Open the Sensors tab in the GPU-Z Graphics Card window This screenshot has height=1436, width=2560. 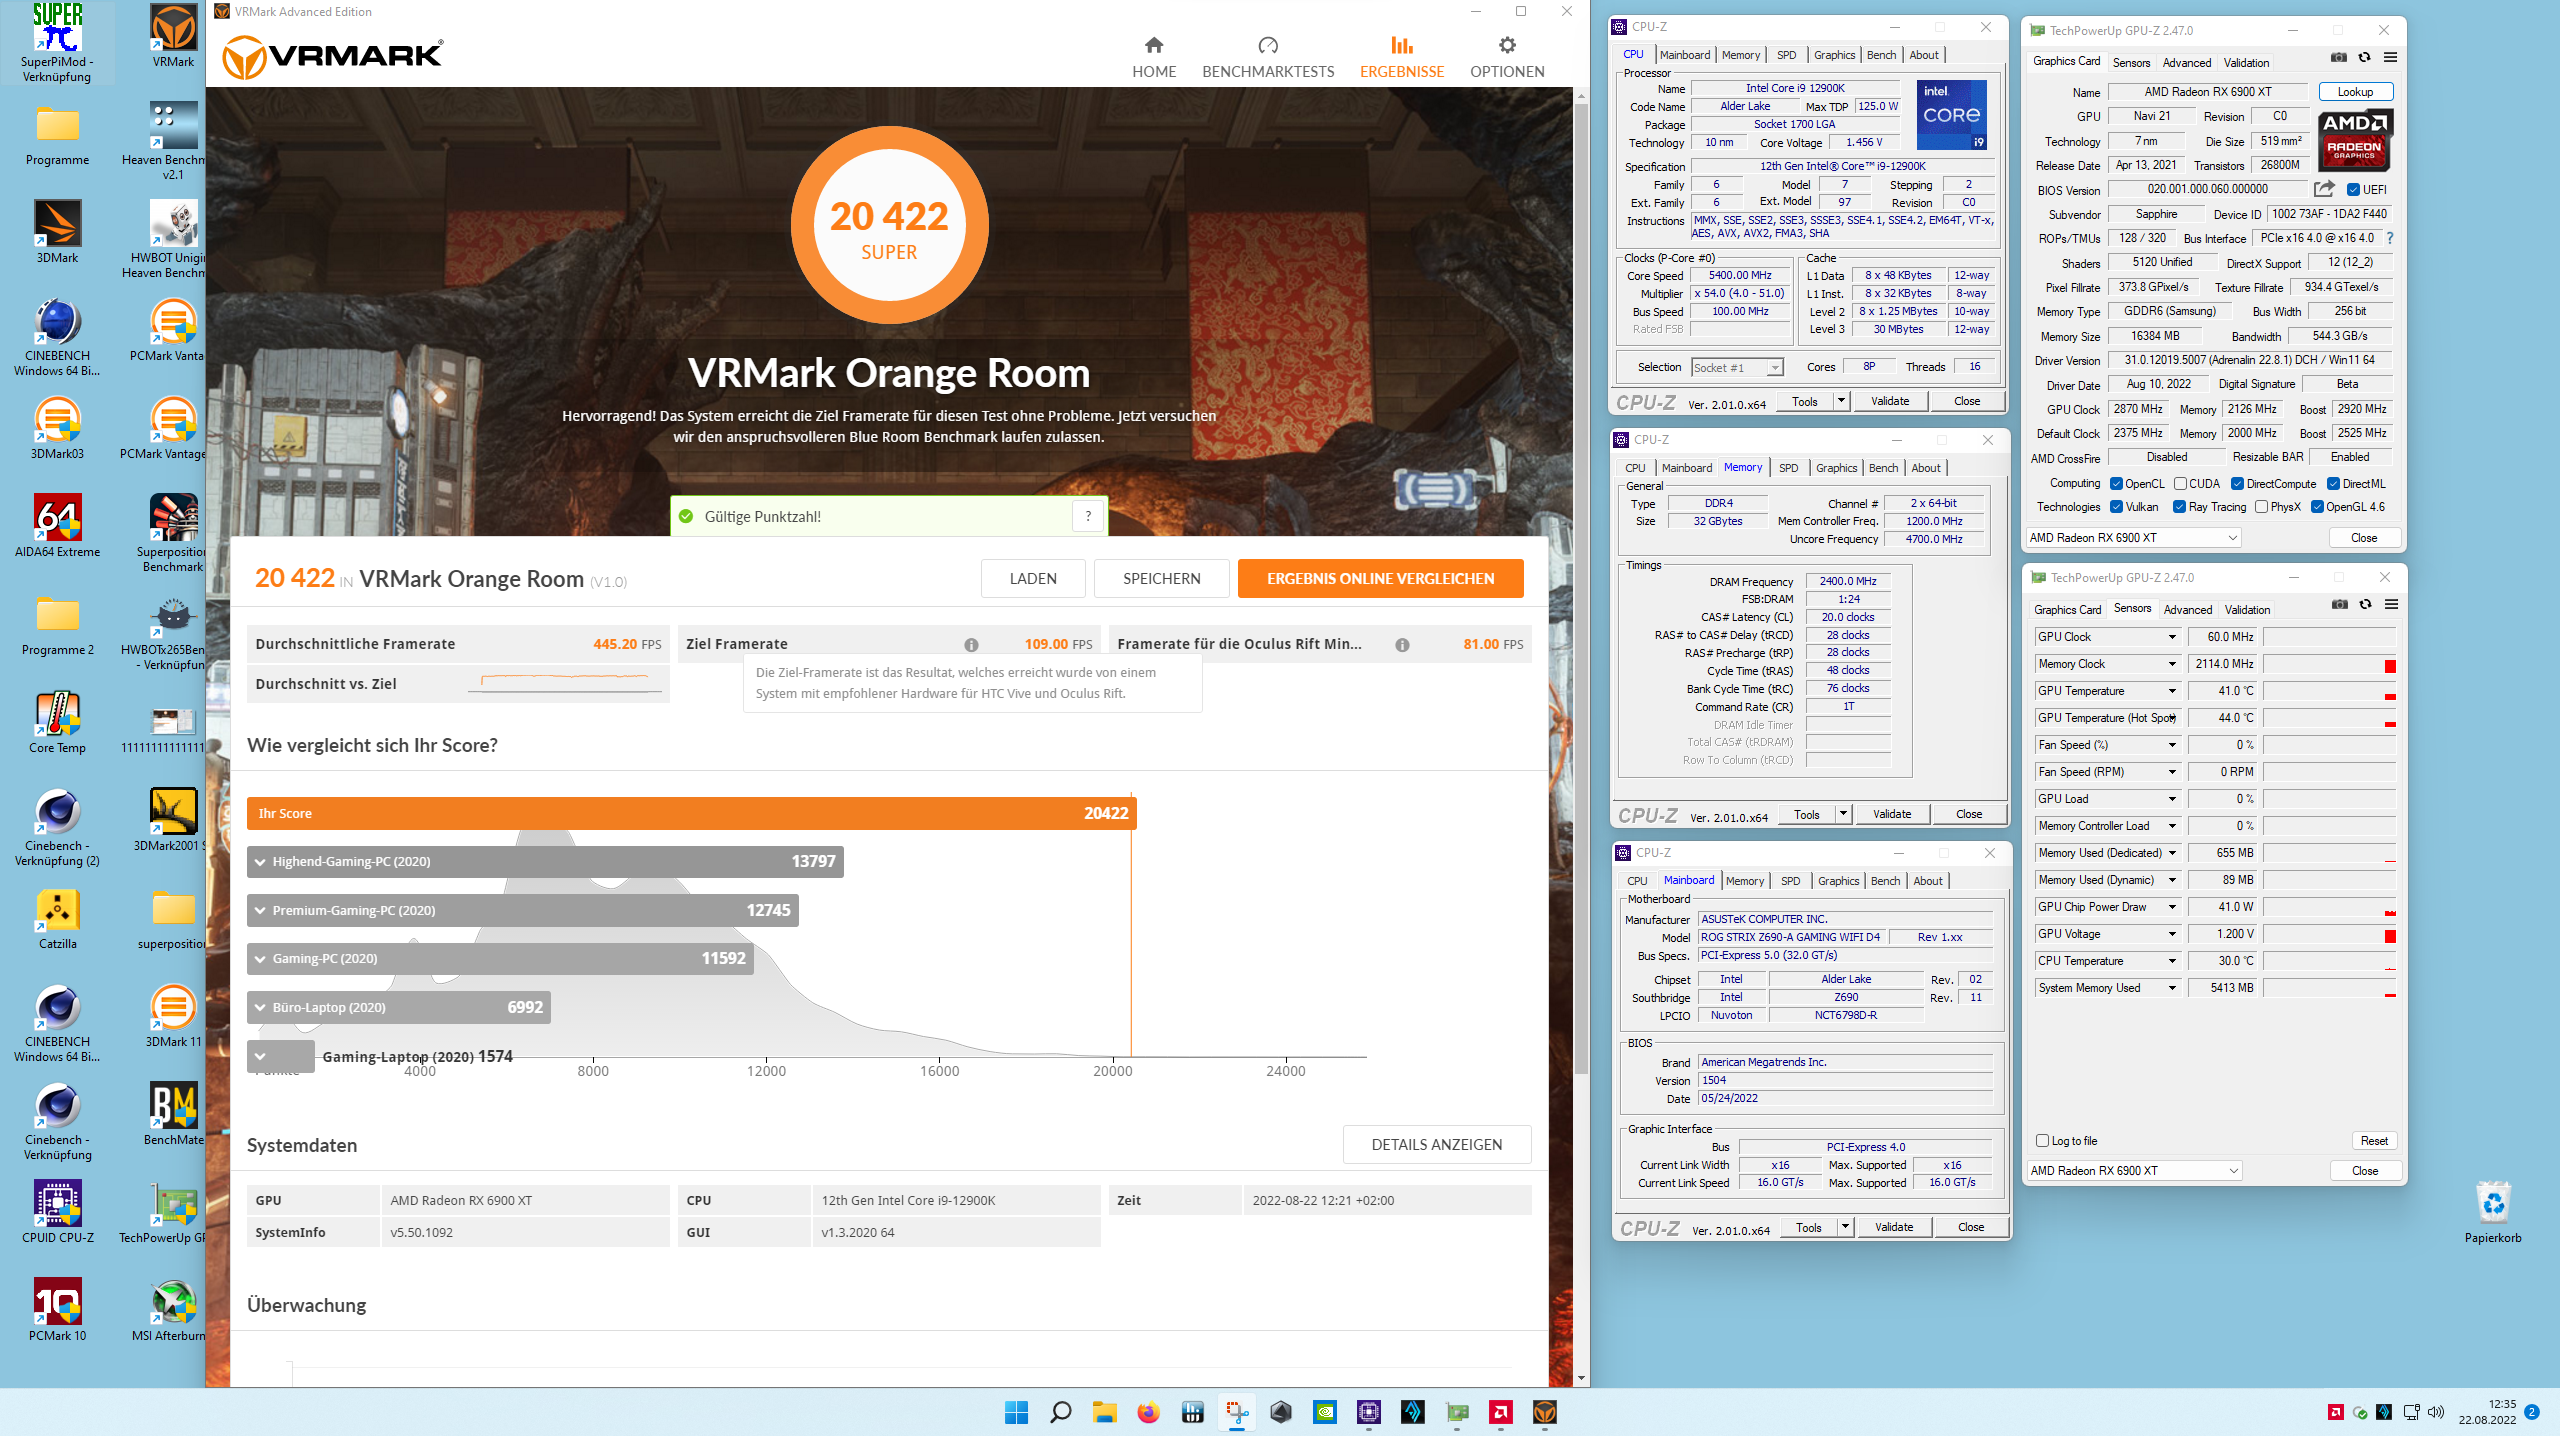(x=2131, y=62)
